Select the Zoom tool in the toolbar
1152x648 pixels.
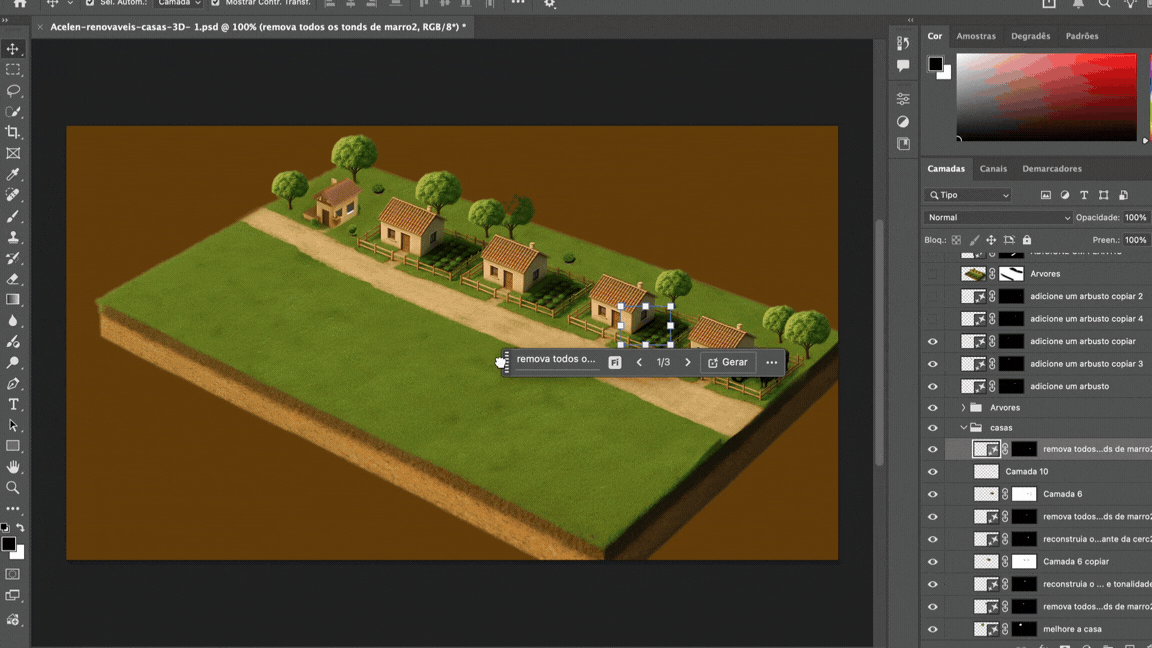click(13, 488)
